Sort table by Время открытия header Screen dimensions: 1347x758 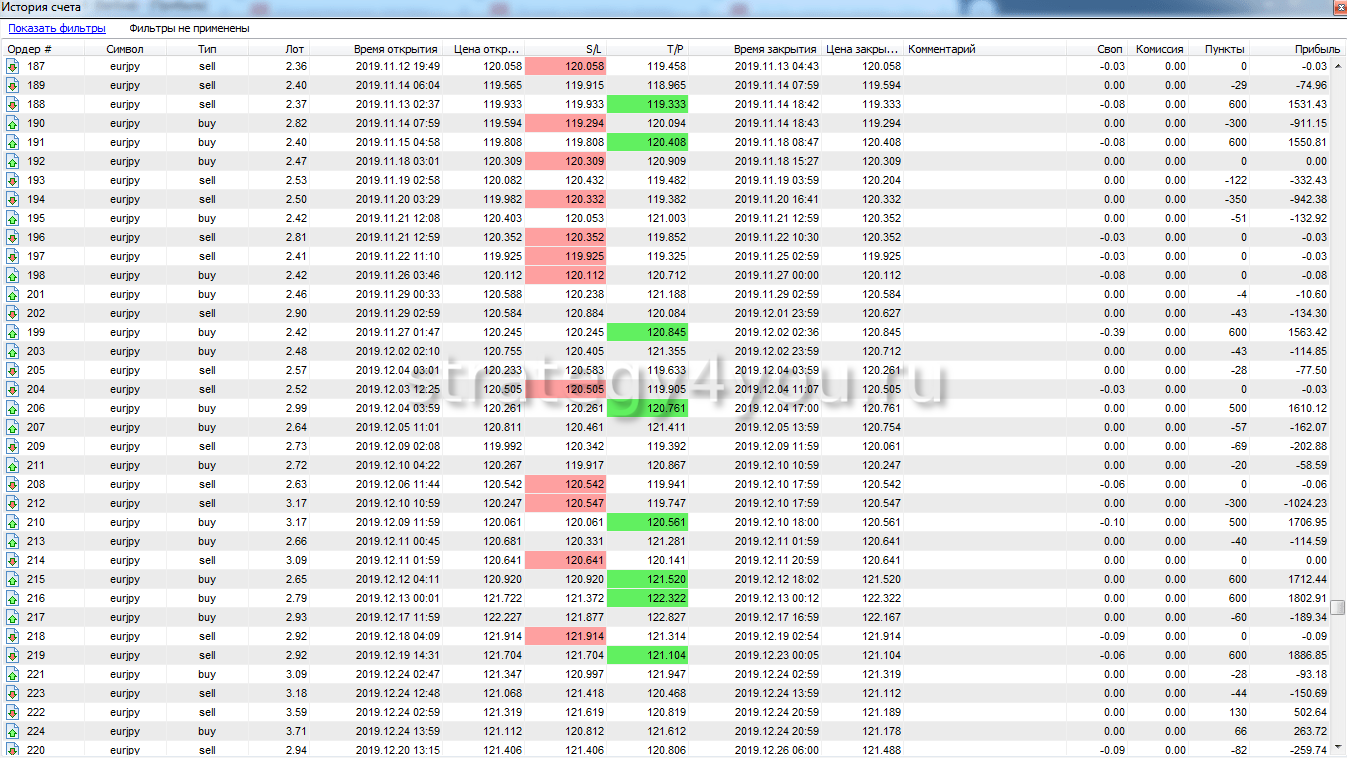[x=395, y=49]
